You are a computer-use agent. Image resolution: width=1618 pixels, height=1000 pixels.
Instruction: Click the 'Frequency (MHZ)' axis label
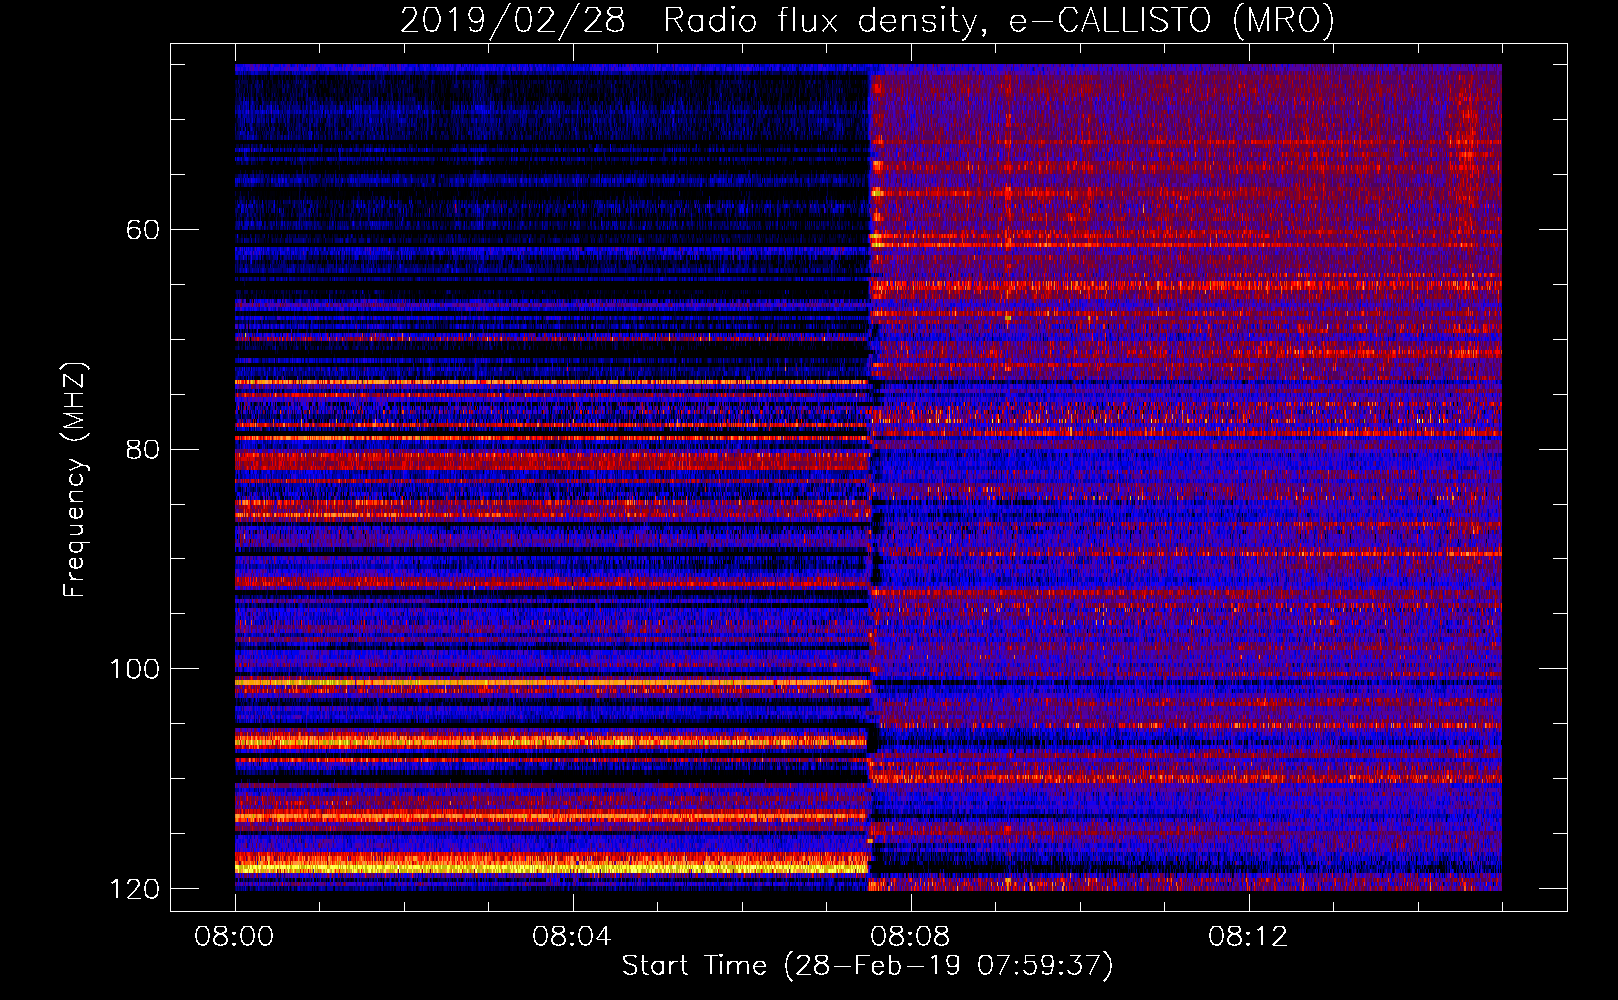[x=74, y=479]
